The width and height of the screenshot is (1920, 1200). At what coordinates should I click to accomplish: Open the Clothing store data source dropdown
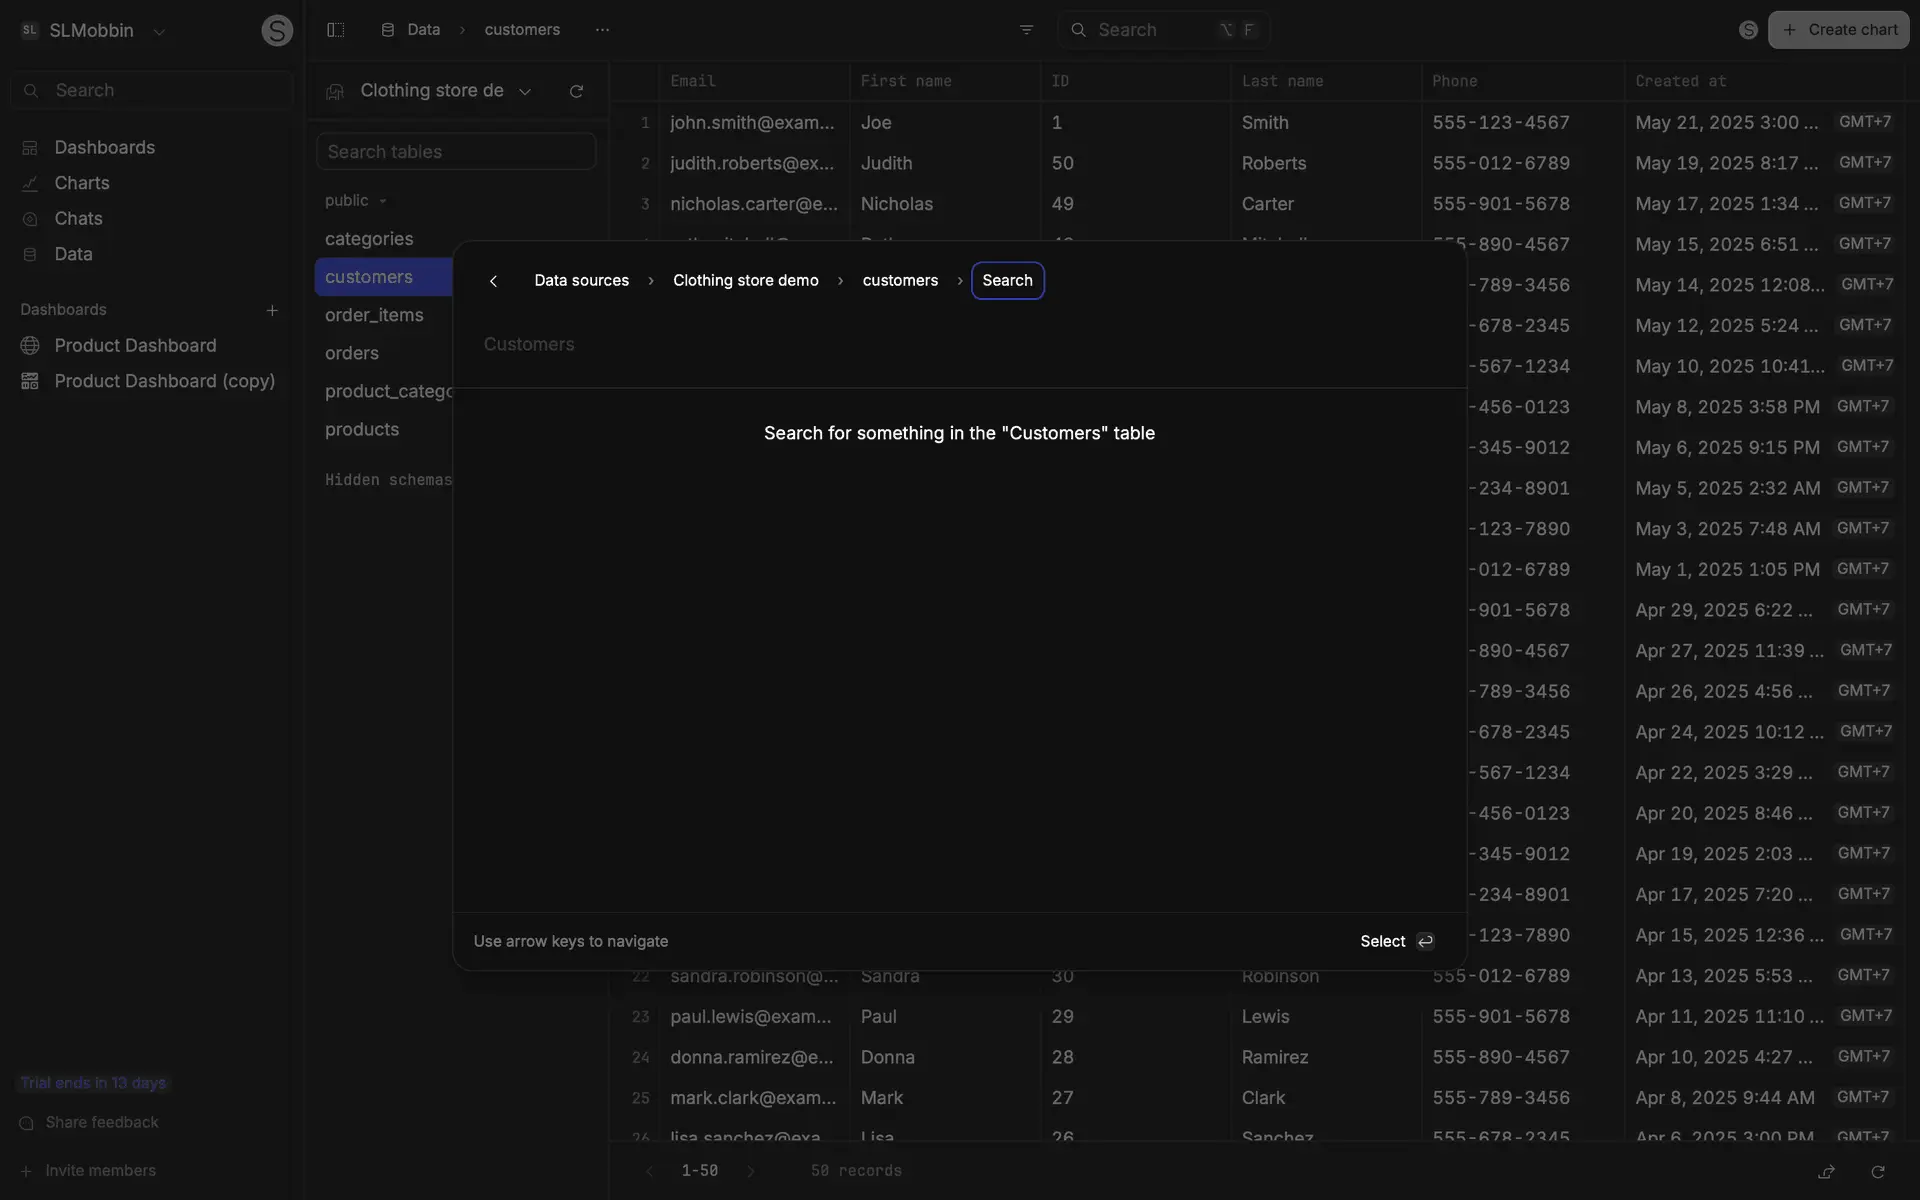pos(525,91)
